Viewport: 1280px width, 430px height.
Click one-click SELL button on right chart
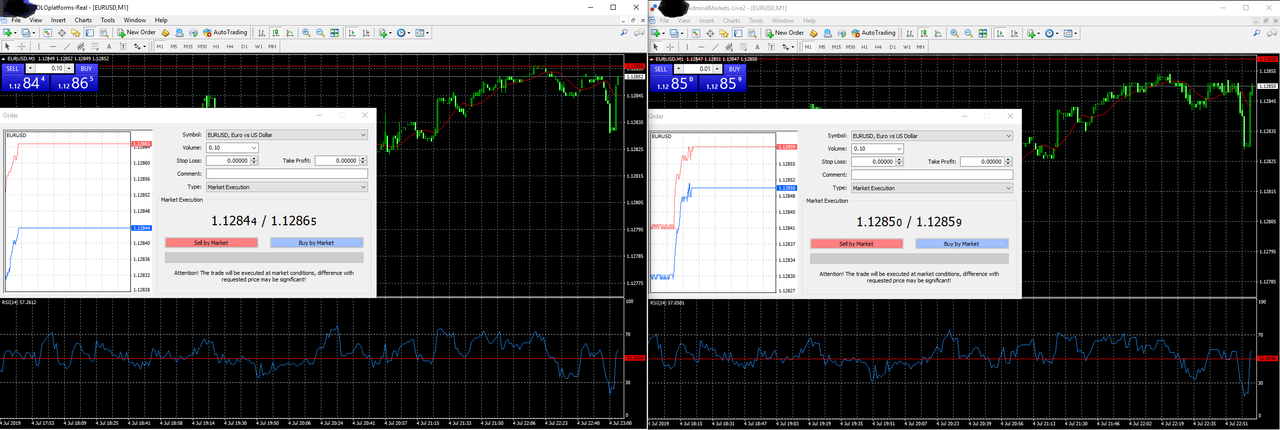tap(660, 69)
